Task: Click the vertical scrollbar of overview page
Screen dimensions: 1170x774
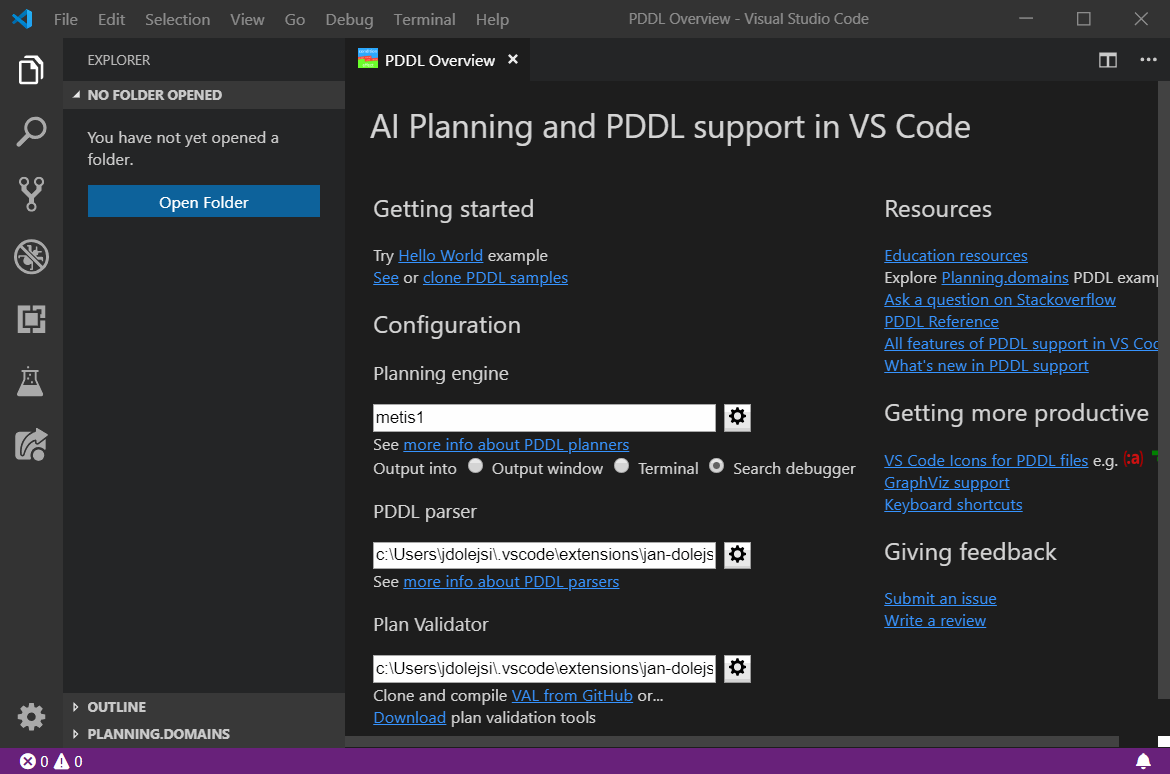Action: [1163, 390]
